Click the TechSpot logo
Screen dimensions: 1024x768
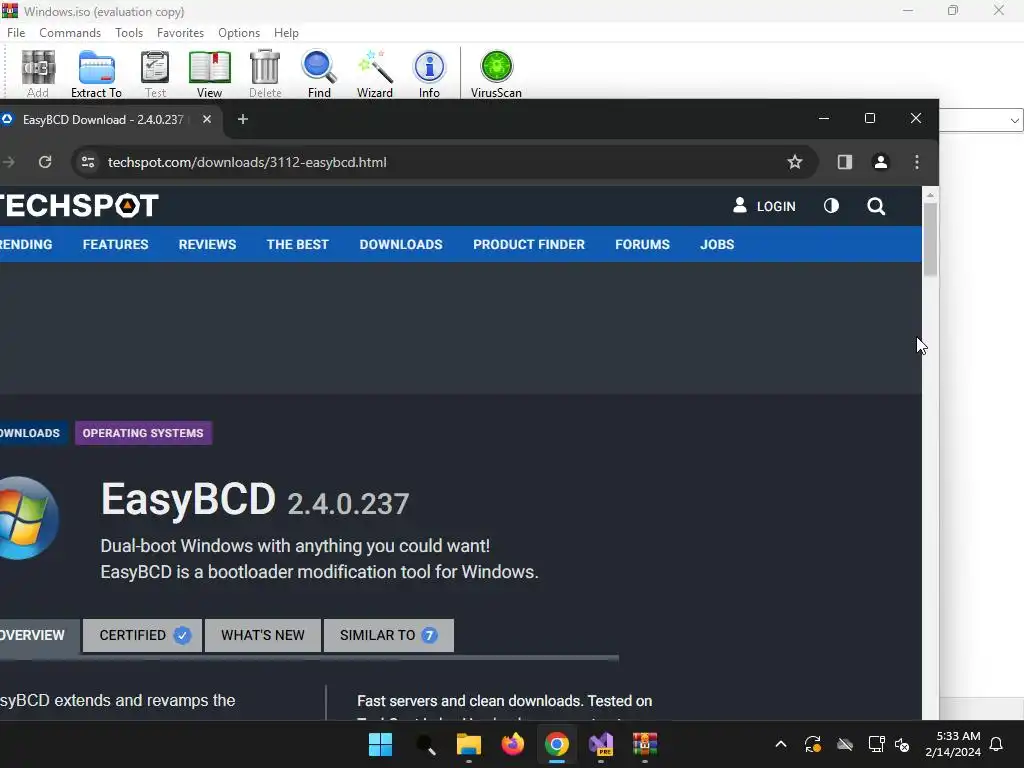78,206
